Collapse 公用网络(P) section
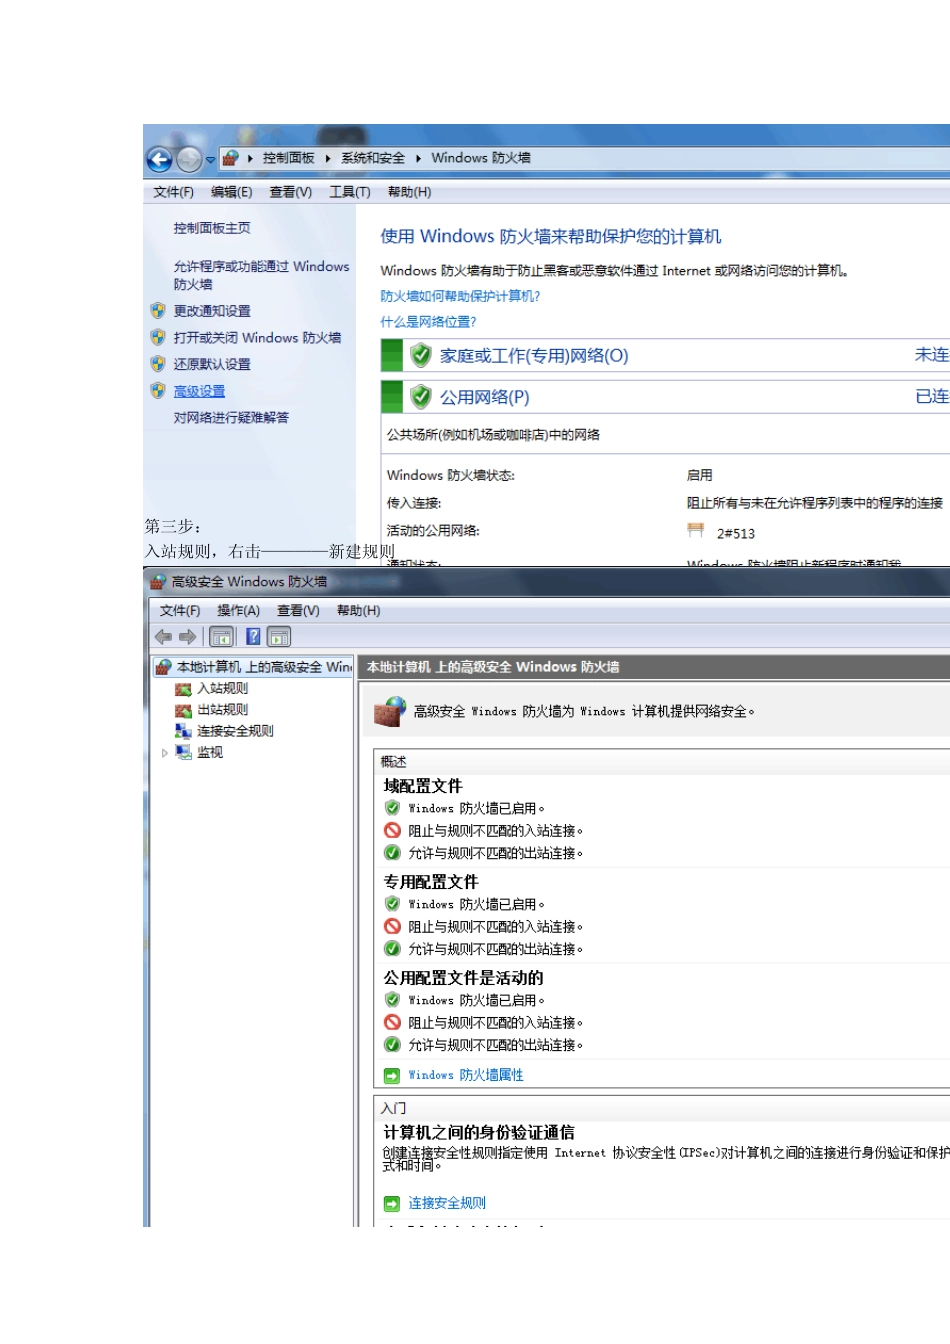 (x=665, y=397)
